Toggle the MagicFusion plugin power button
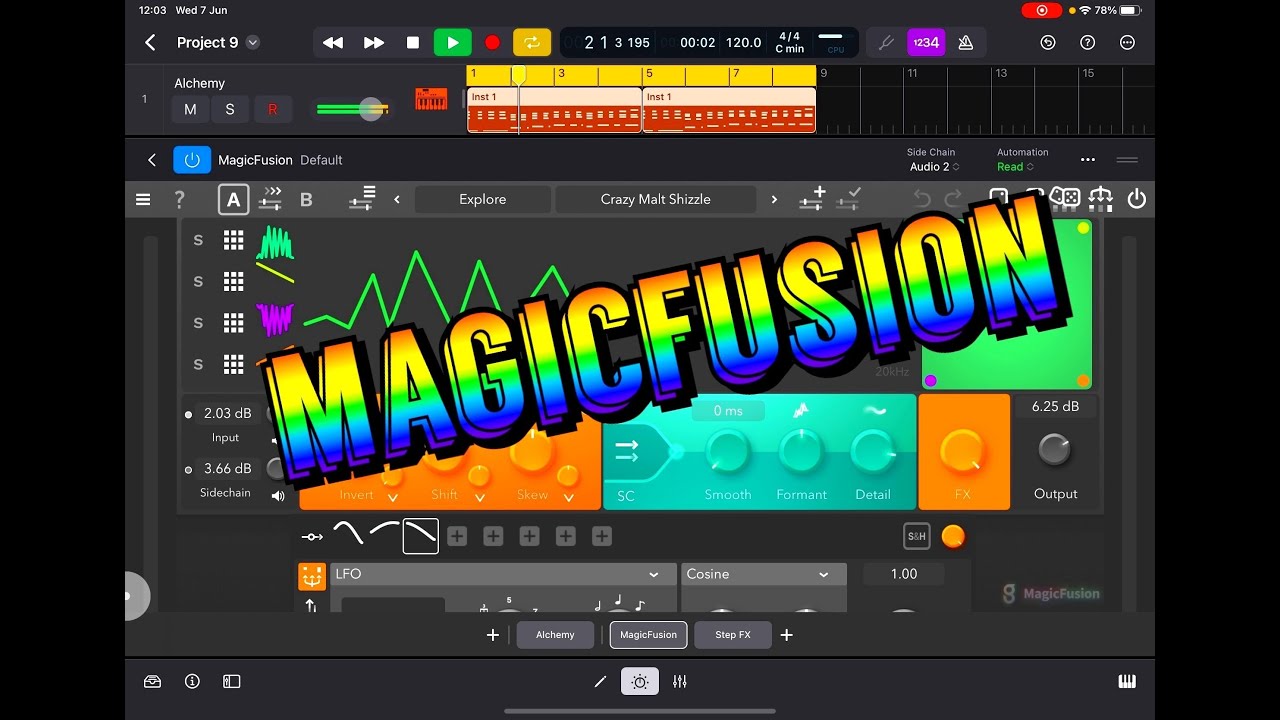 click(192, 160)
